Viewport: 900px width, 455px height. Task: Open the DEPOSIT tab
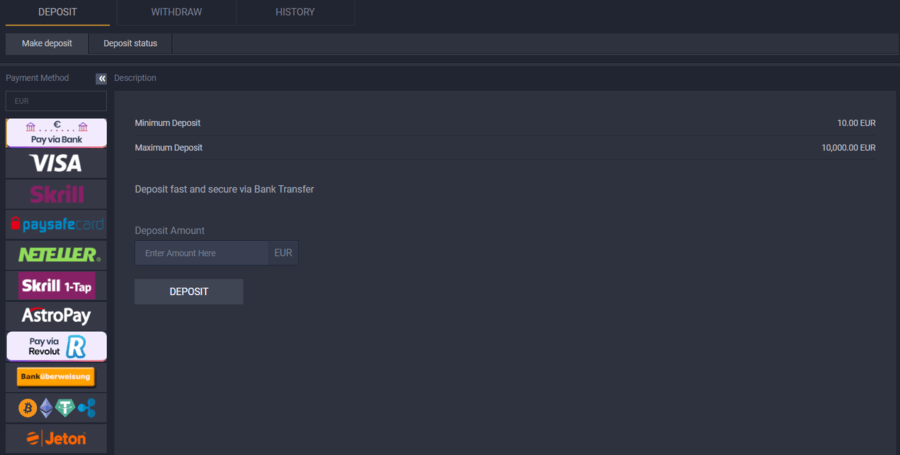pyautogui.click(x=57, y=12)
